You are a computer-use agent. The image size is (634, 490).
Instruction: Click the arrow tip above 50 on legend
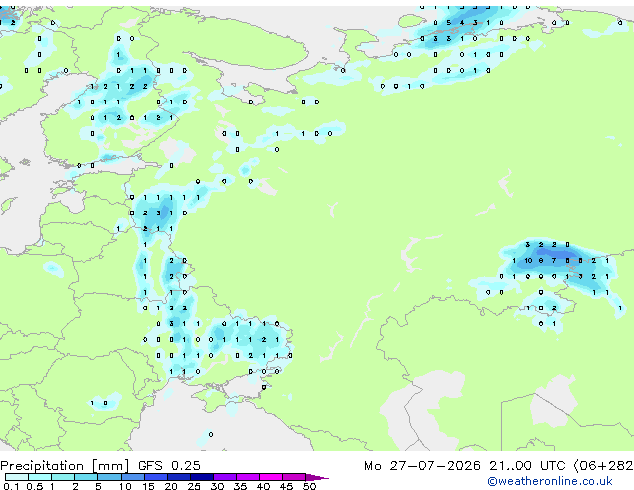click(x=317, y=477)
